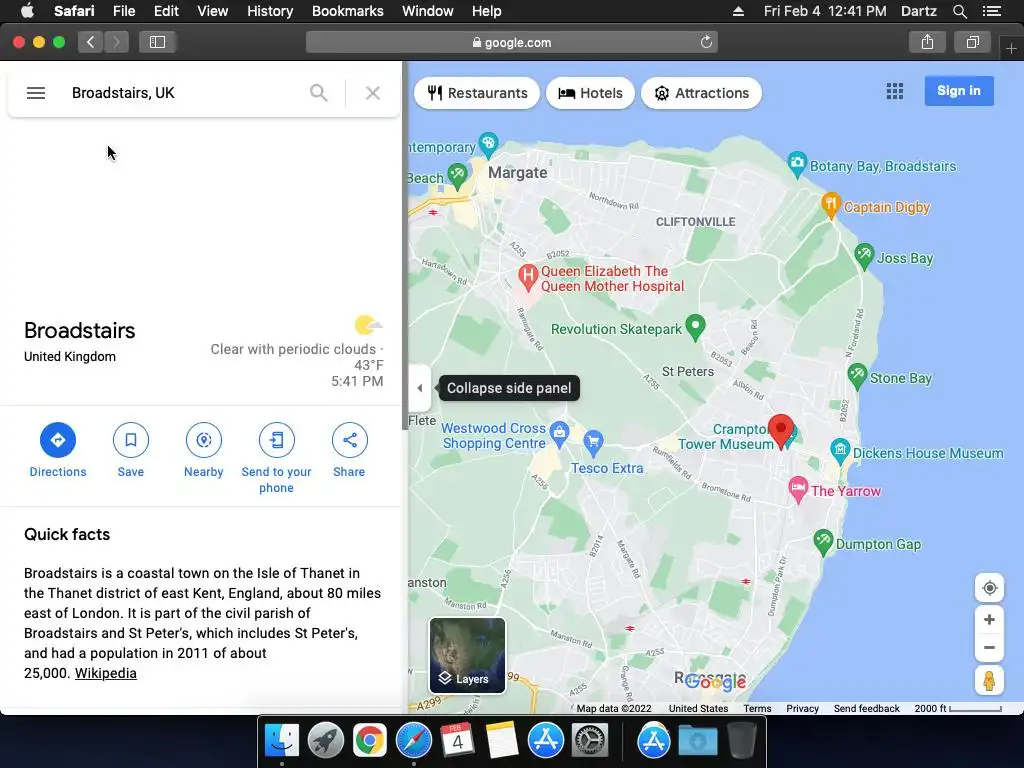Save Broadstairs to your places
Viewport: 1024px width, 768px height.
tap(131, 440)
